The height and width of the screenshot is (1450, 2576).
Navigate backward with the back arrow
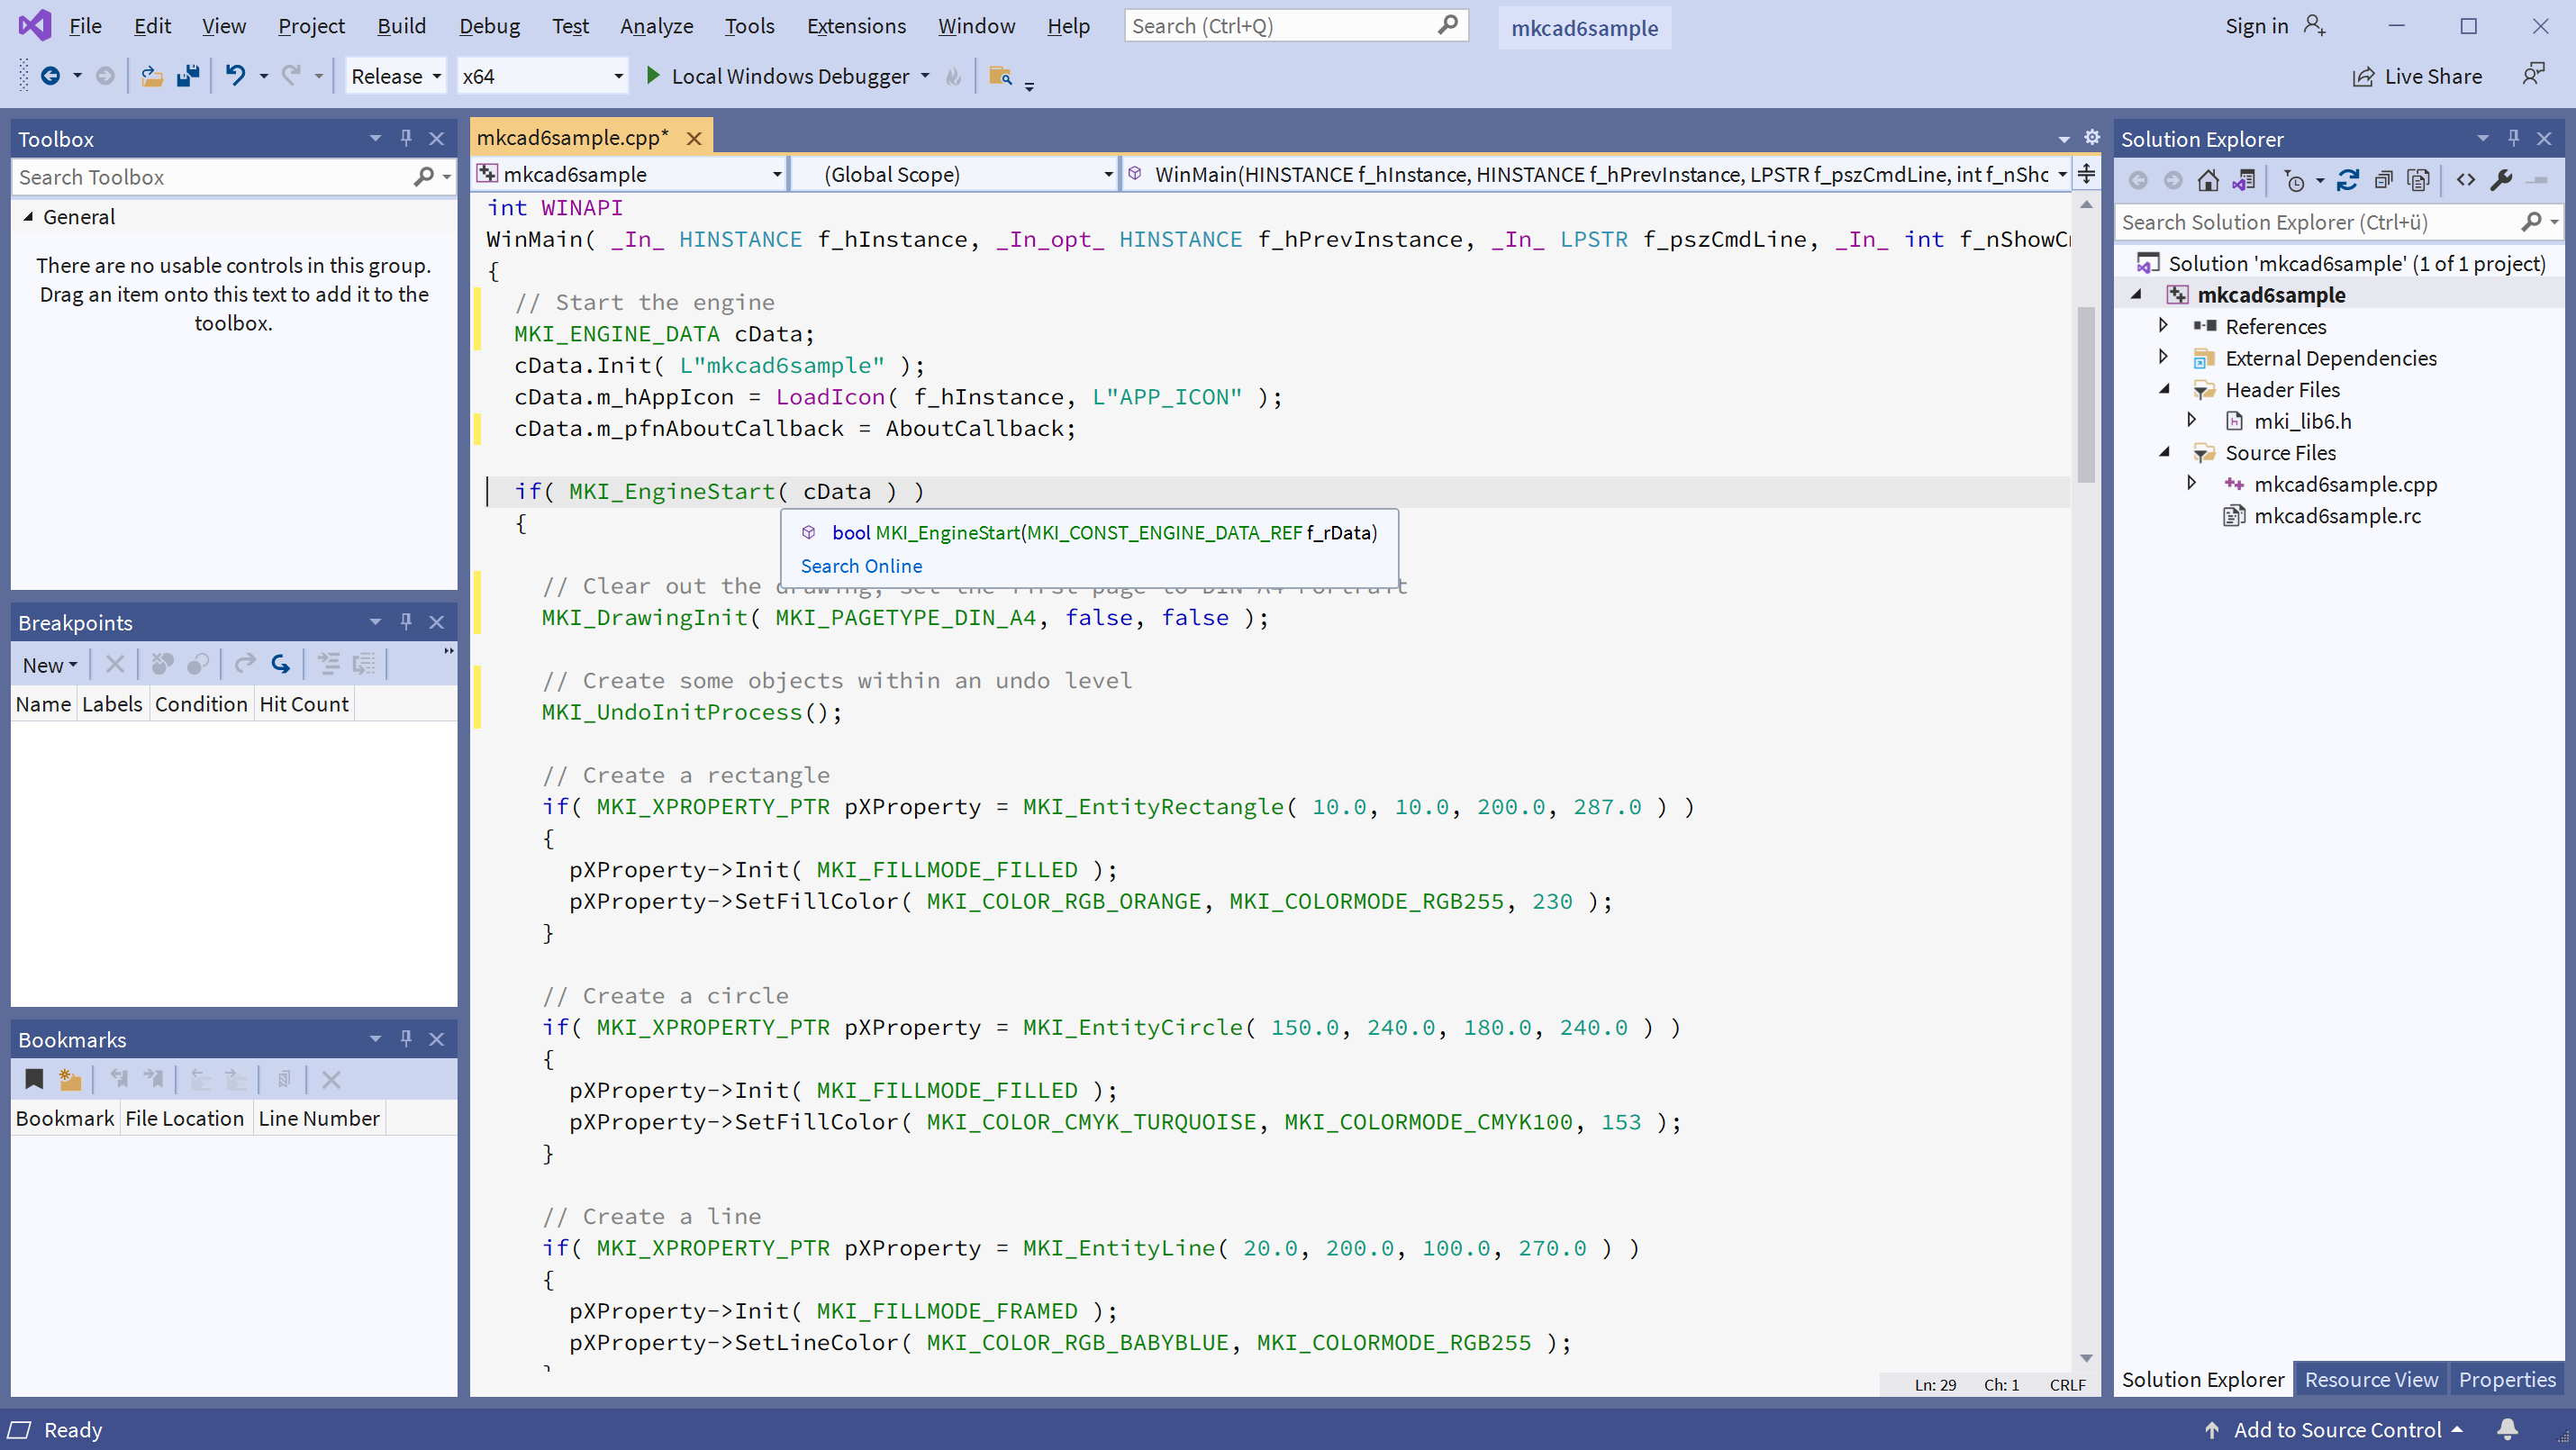[50, 76]
